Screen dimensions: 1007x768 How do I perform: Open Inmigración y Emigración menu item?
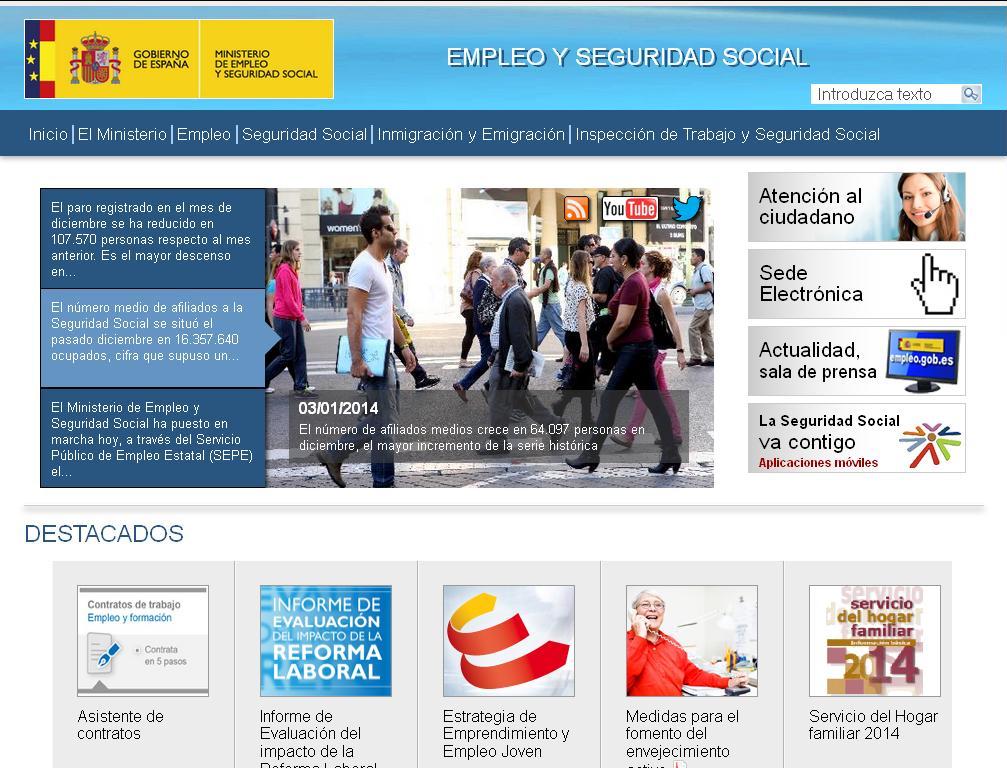coord(471,134)
